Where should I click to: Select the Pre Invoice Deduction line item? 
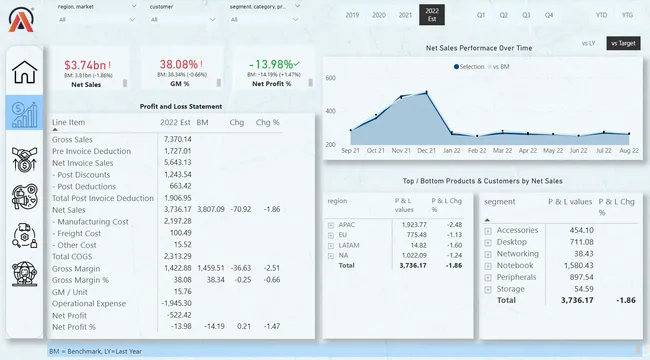point(91,151)
